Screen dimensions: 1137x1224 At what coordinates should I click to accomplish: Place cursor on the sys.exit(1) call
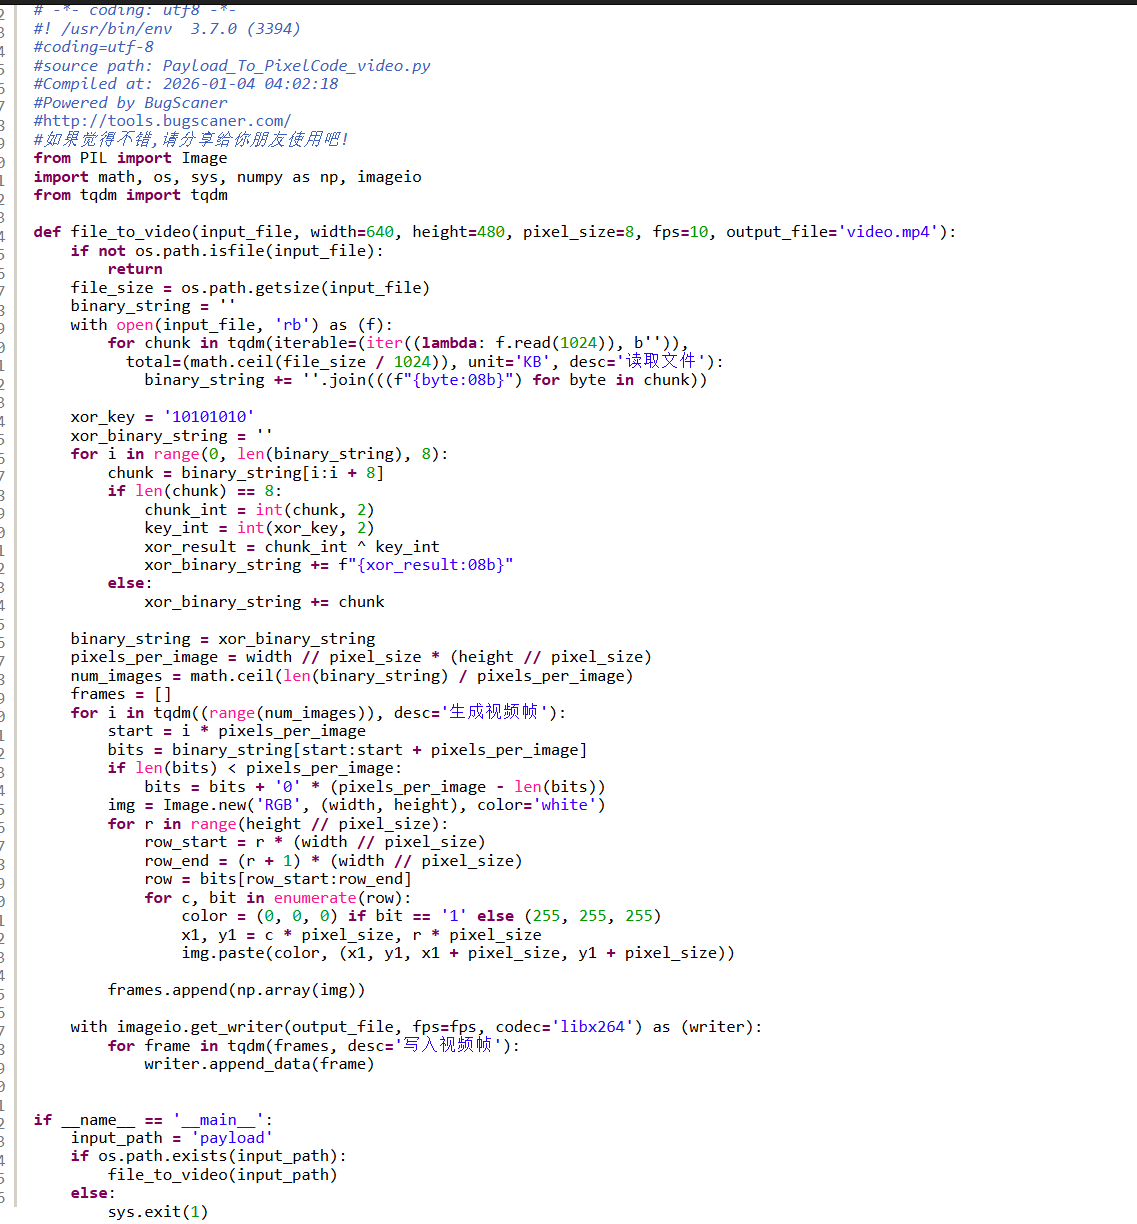158,1212
